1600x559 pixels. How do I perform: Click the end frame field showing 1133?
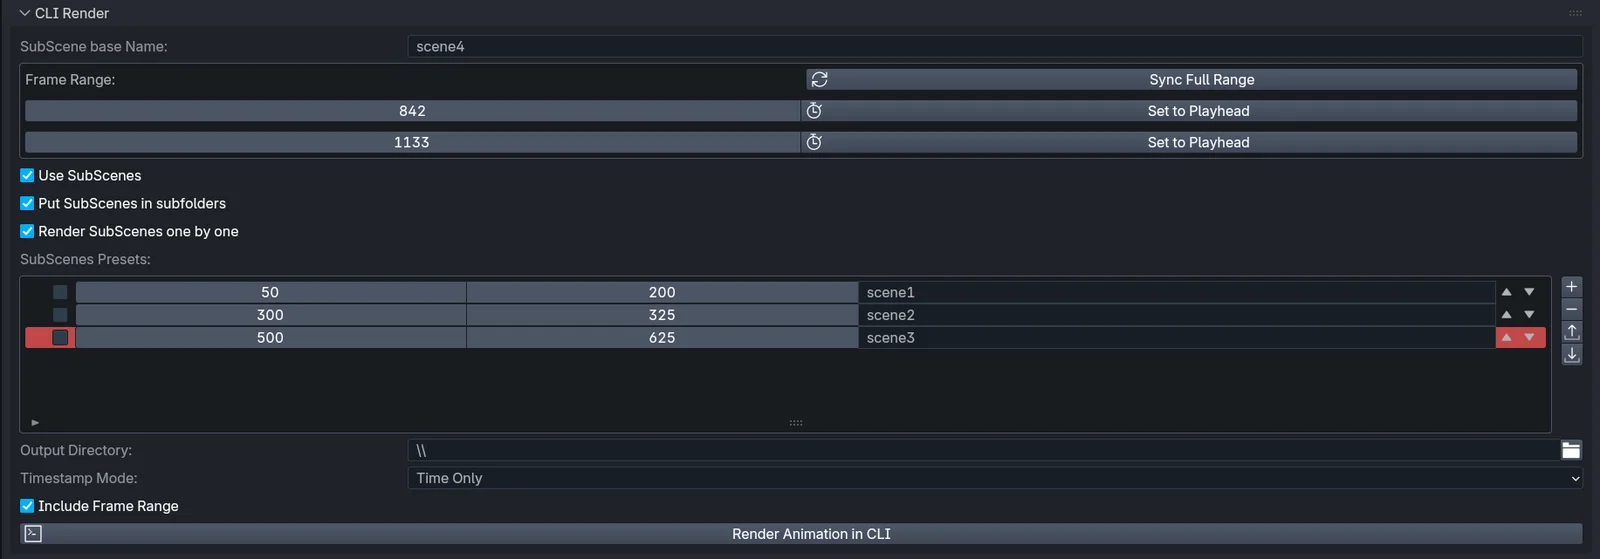pos(411,143)
